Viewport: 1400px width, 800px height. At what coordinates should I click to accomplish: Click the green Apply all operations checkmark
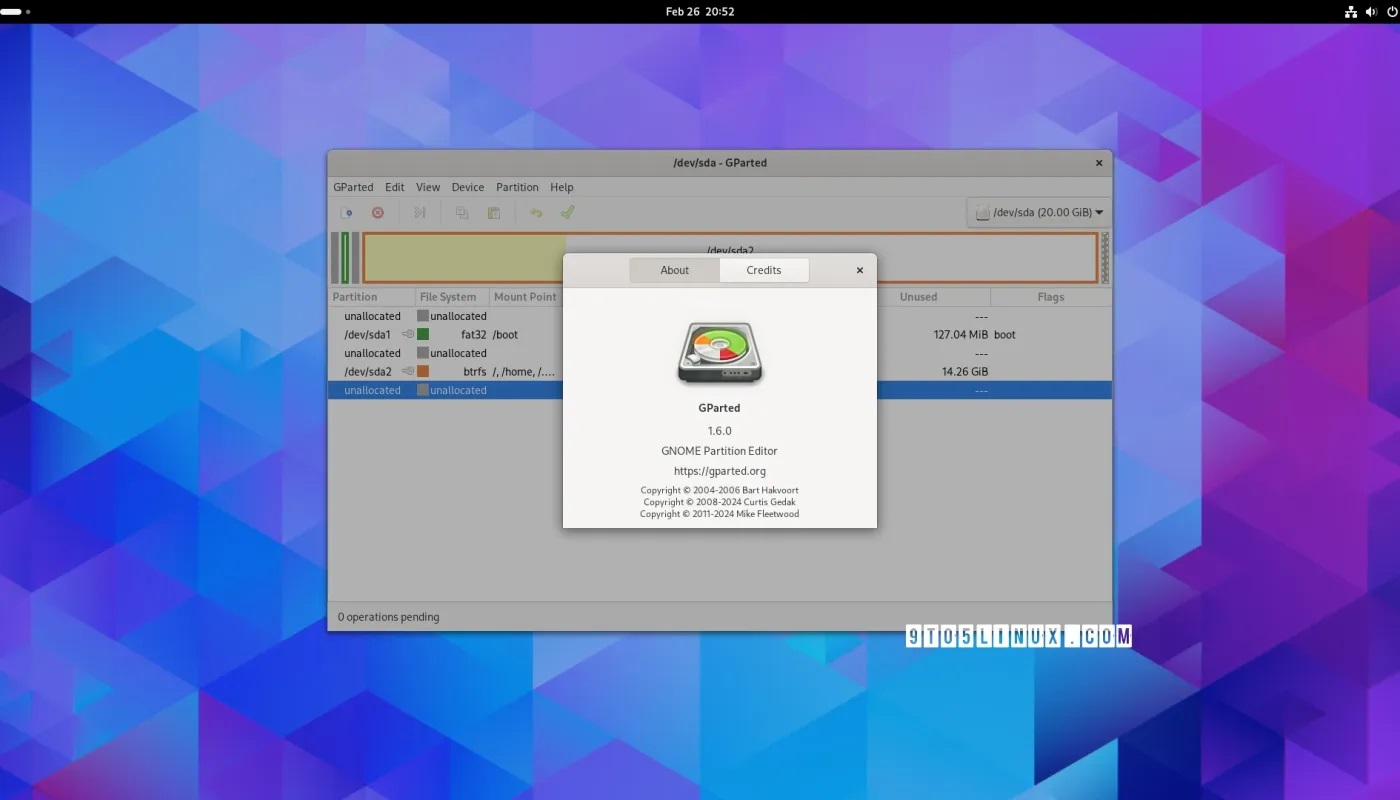567,212
